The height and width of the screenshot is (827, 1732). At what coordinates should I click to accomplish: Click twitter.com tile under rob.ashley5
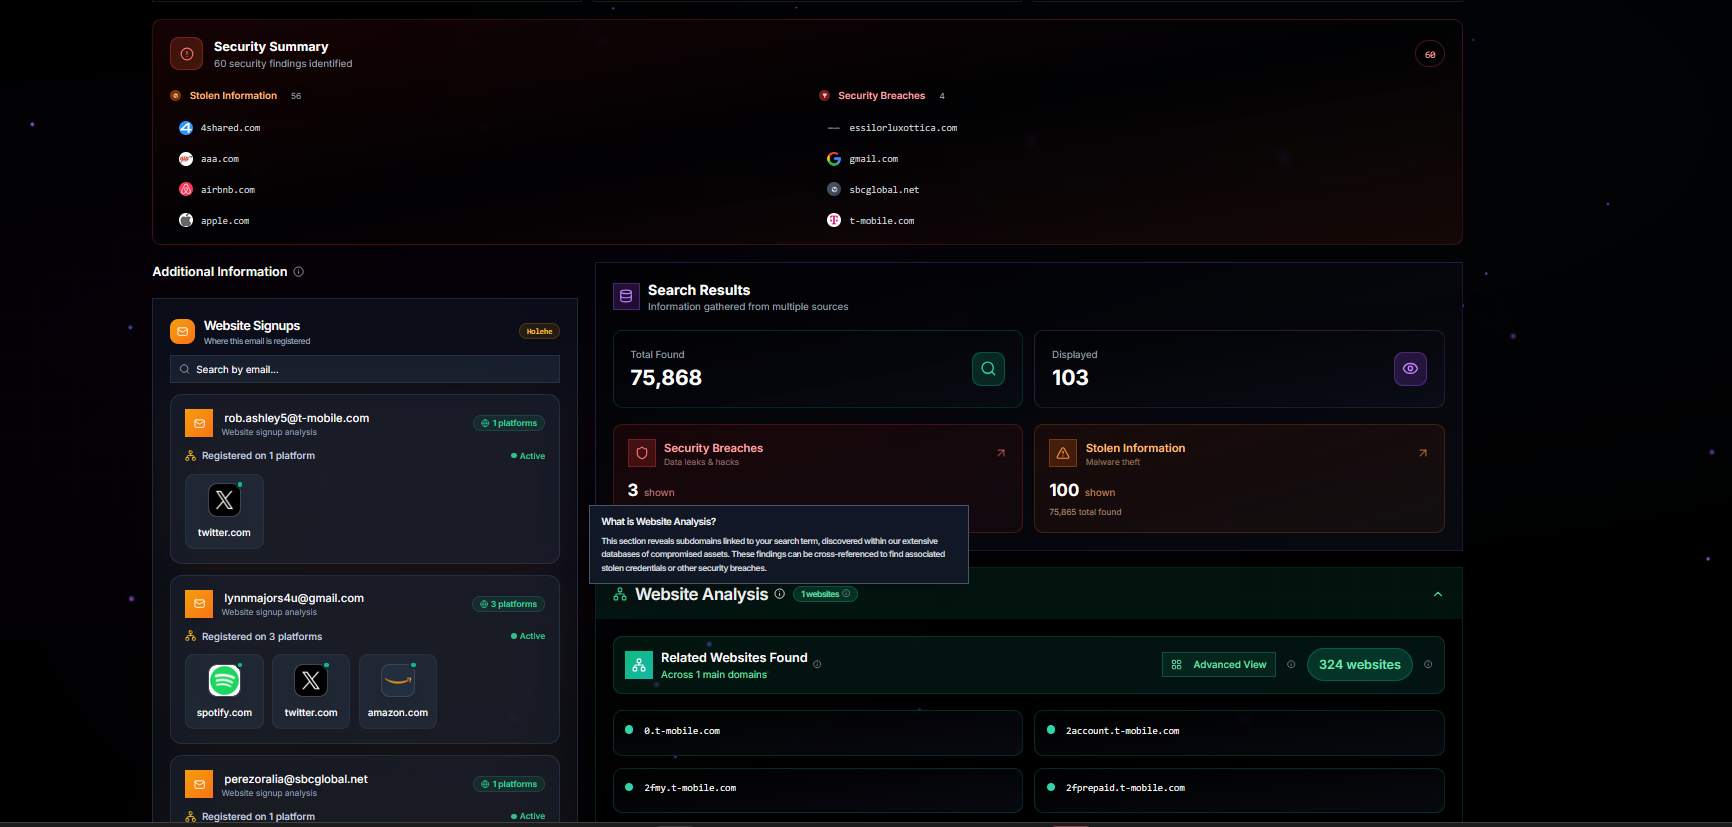click(x=224, y=511)
